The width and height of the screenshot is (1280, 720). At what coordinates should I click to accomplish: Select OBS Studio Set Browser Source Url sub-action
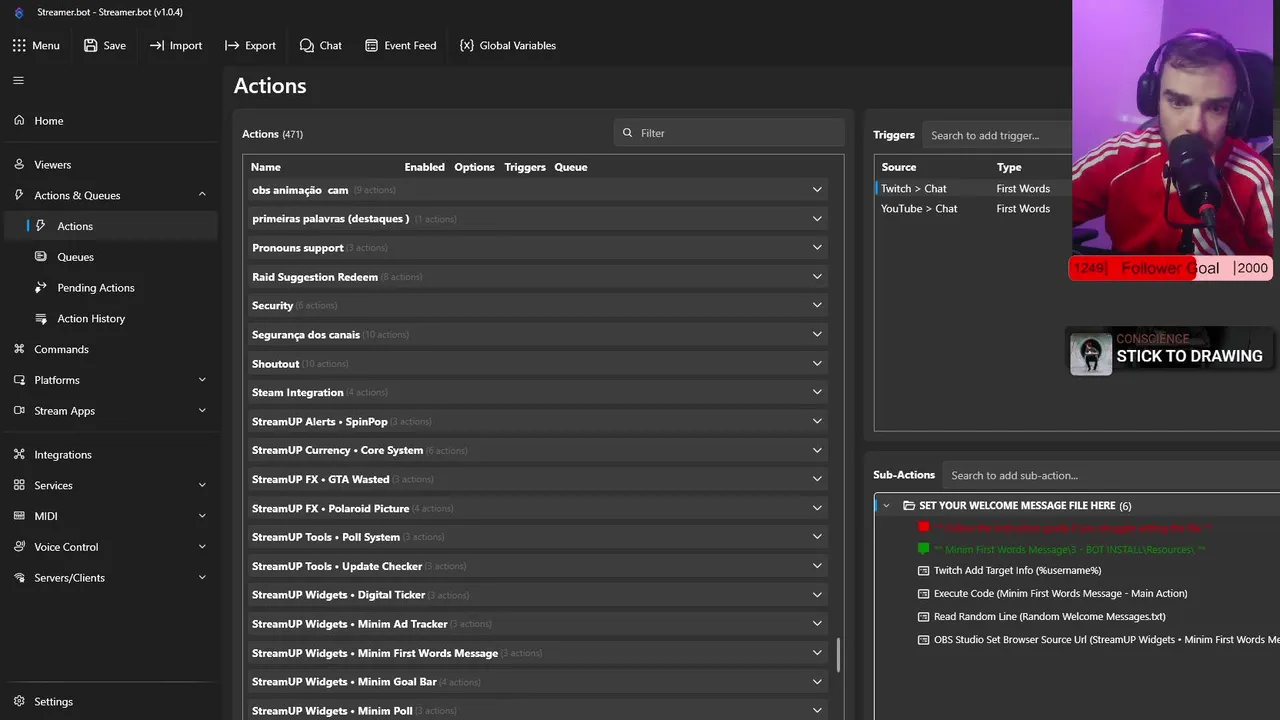(1098, 640)
